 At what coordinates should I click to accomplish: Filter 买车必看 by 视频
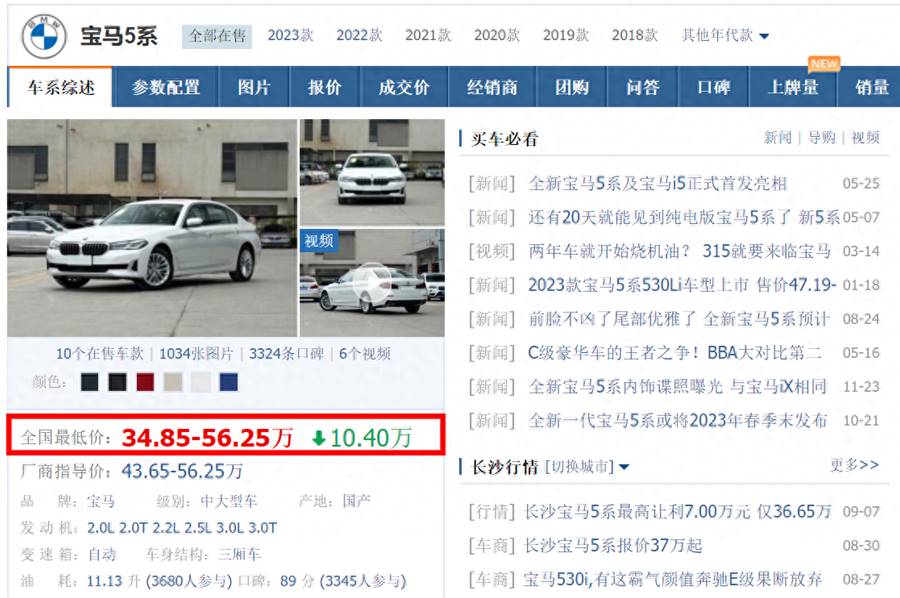[865, 138]
